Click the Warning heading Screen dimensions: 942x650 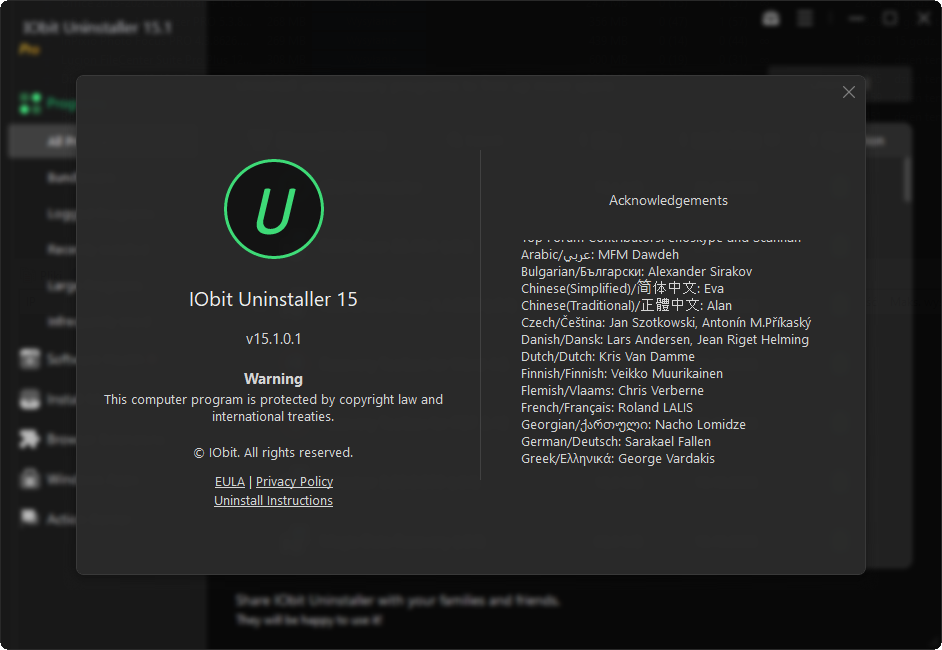pos(273,379)
